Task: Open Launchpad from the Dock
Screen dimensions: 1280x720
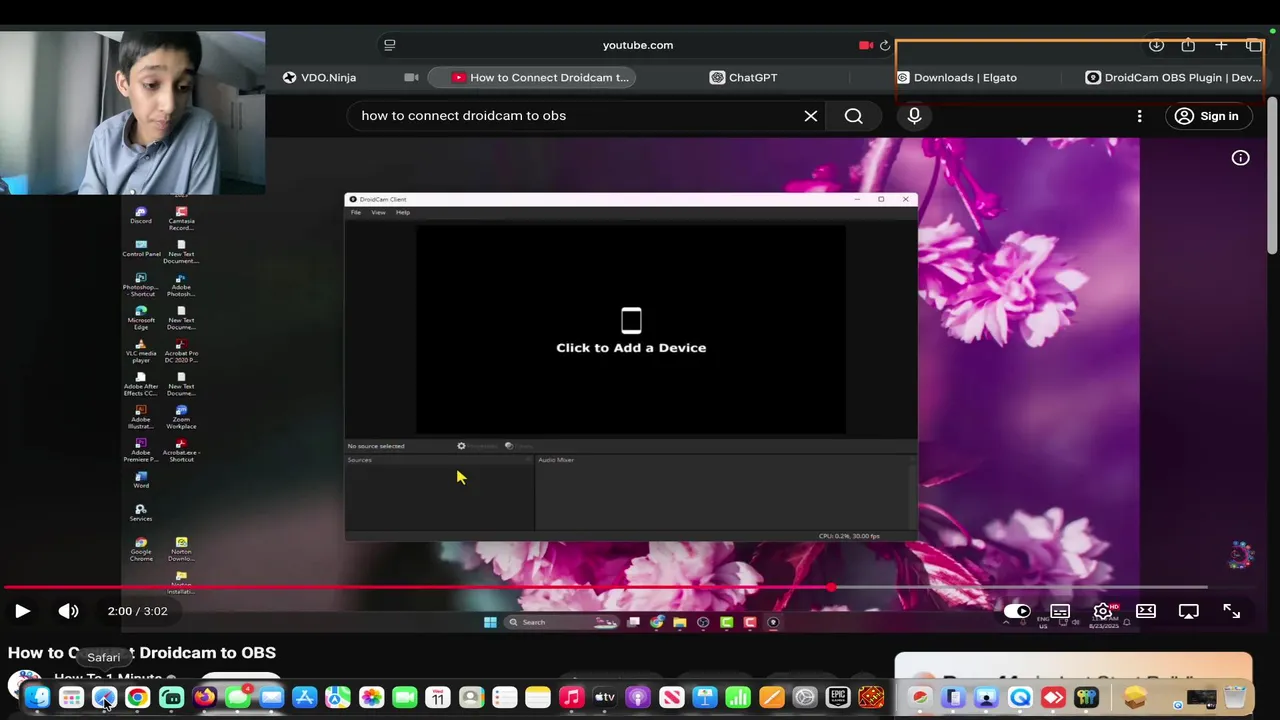Action: [71, 697]
